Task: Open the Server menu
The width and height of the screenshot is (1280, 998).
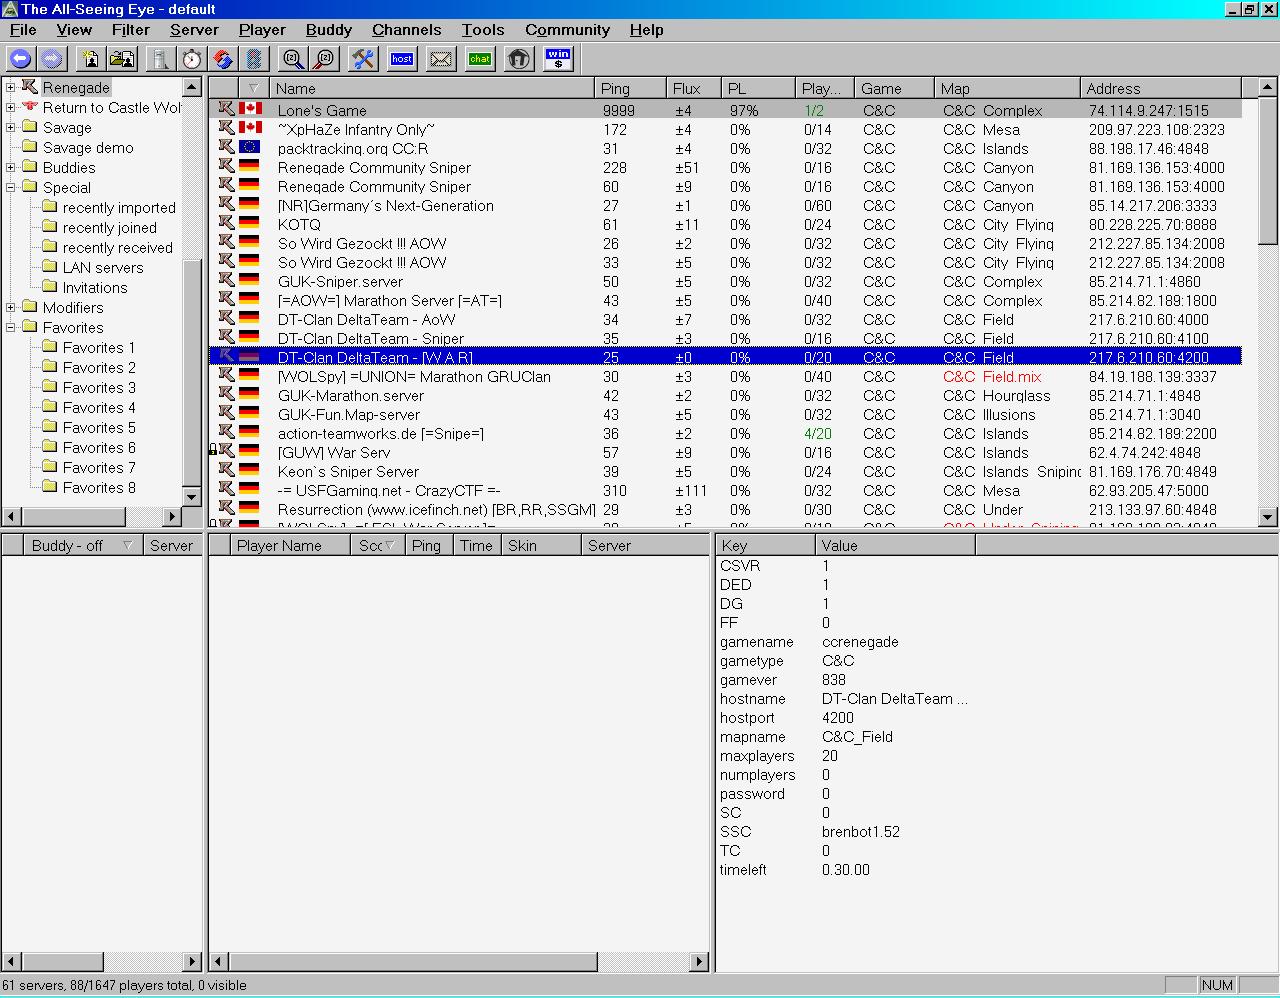Action: tap(194, 30)
